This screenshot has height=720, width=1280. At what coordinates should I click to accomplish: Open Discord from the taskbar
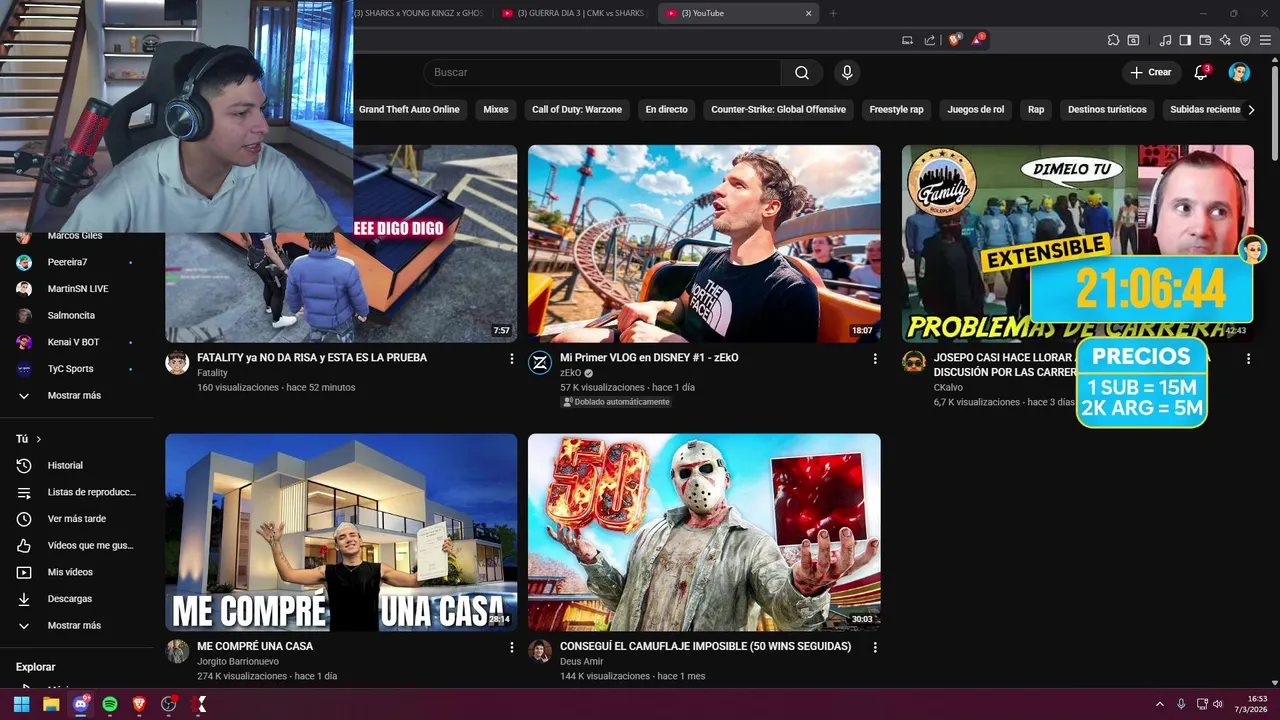[81, 704]
